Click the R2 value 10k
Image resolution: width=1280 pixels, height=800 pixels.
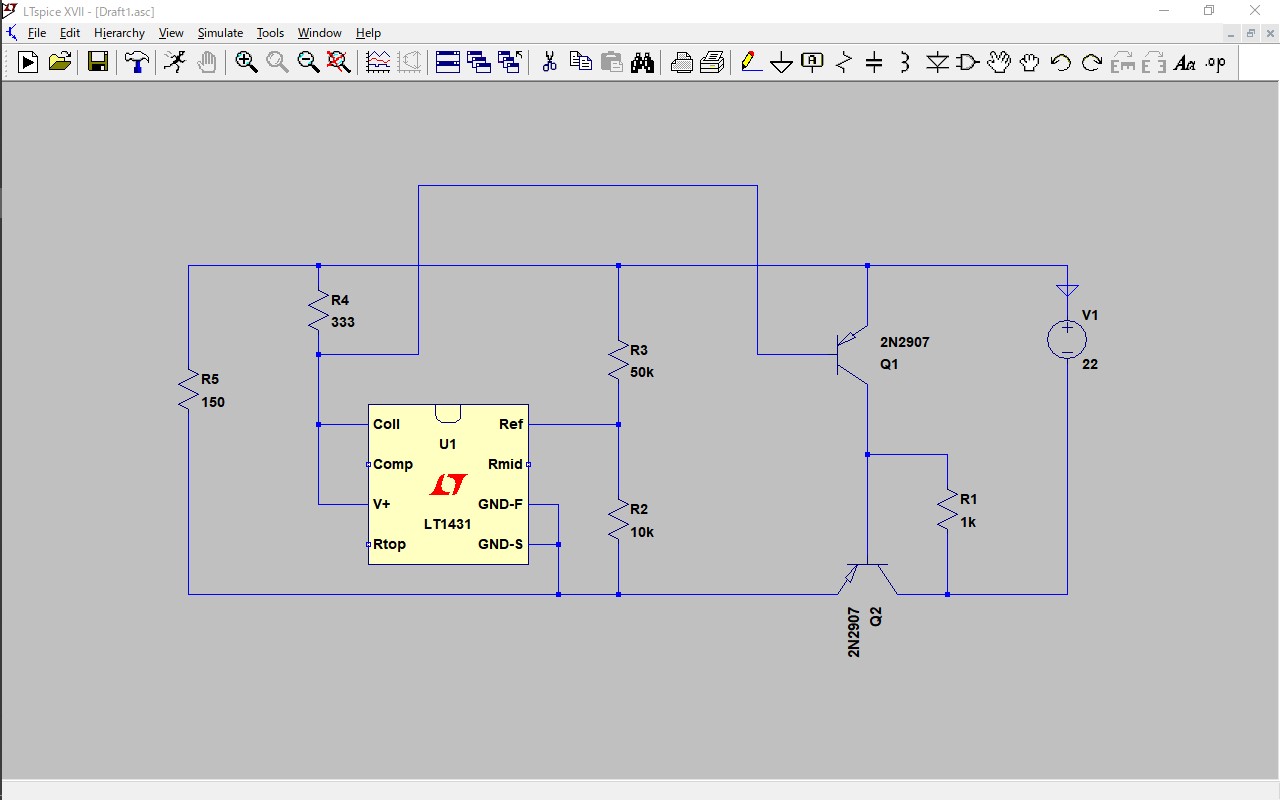642,533
